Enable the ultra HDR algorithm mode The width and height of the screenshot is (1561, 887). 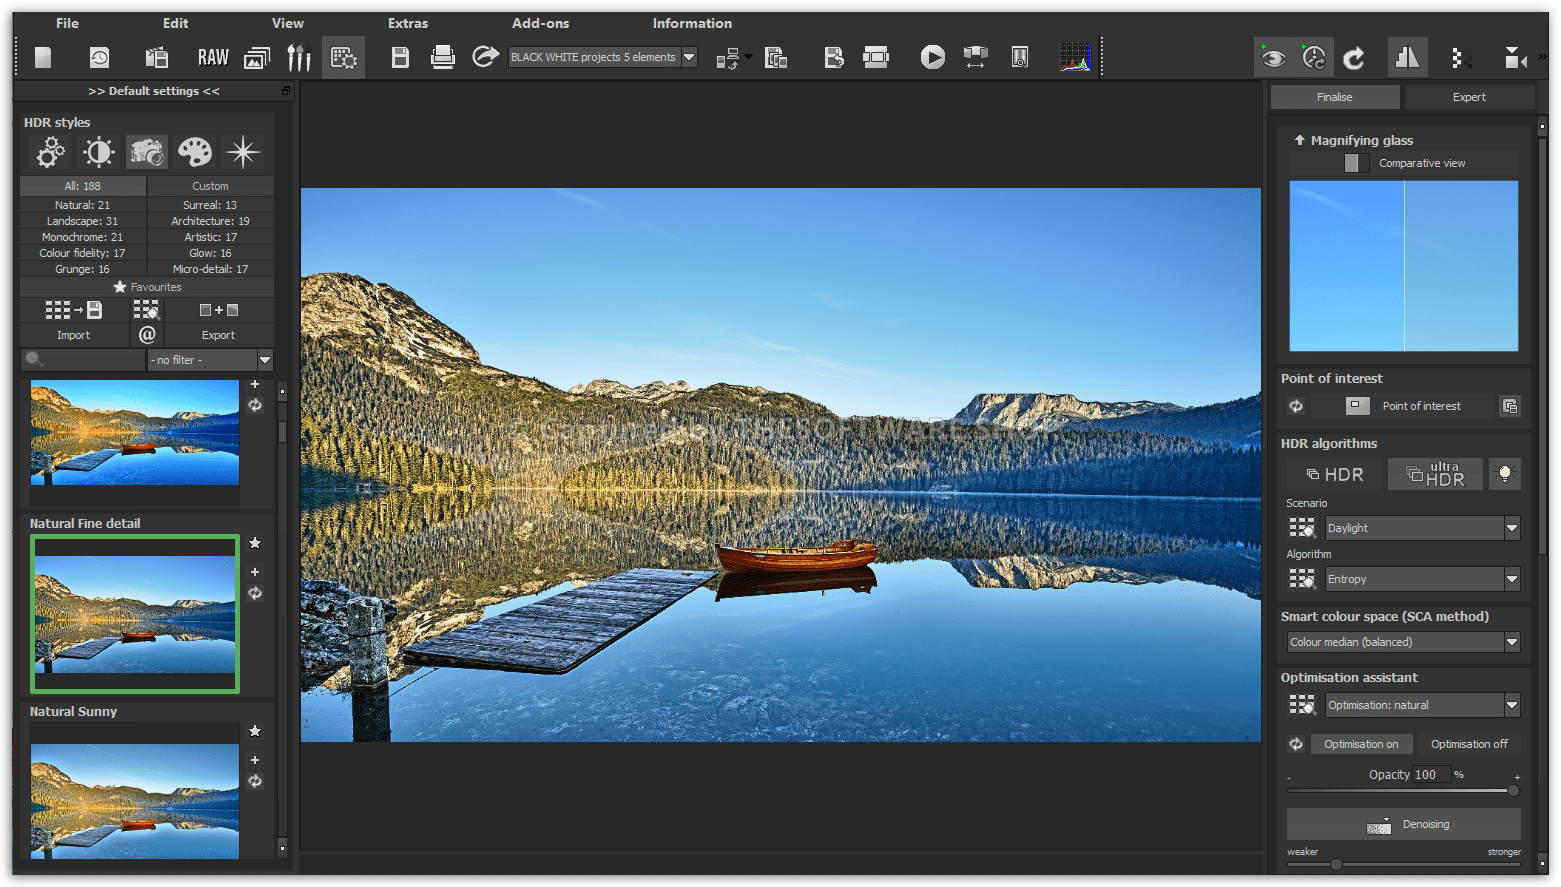pyautogui.click(x=1435, y=474)
